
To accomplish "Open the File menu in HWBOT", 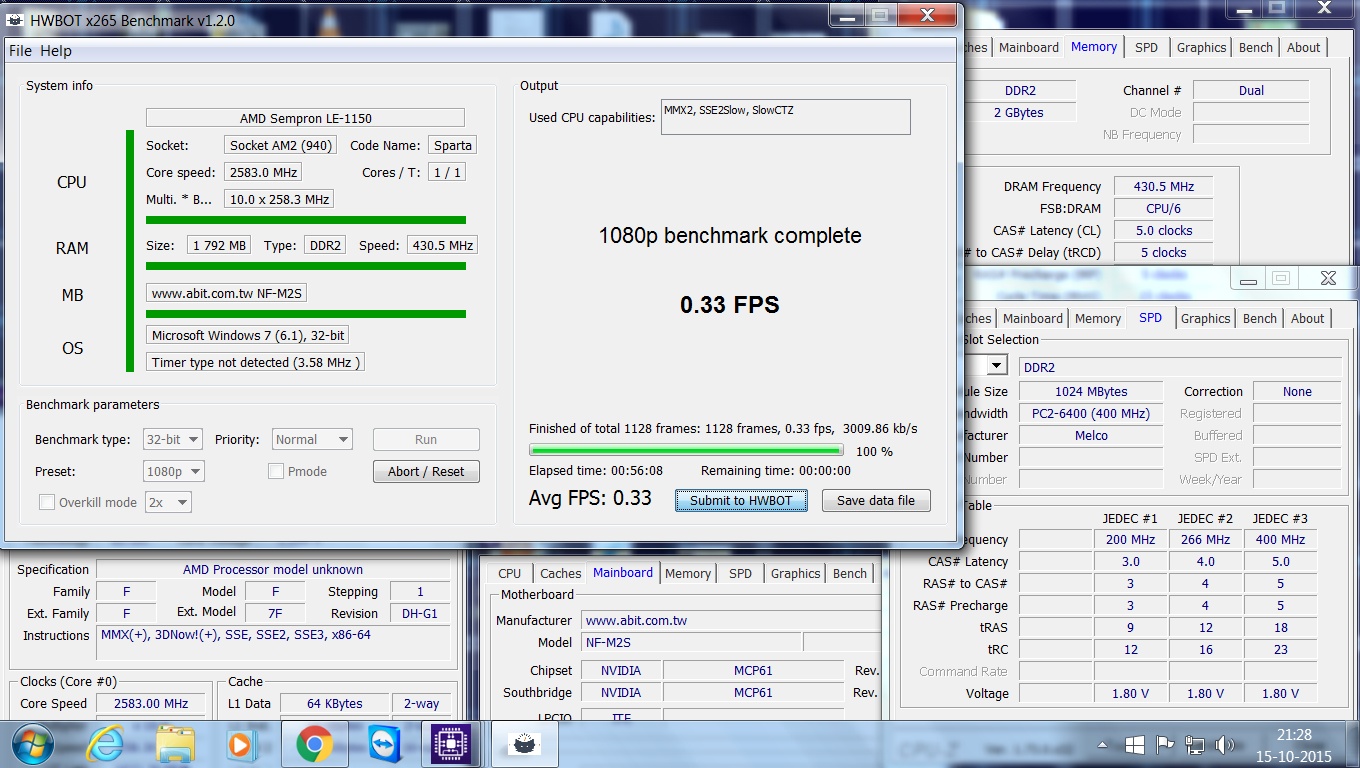I will pos(20,51).
